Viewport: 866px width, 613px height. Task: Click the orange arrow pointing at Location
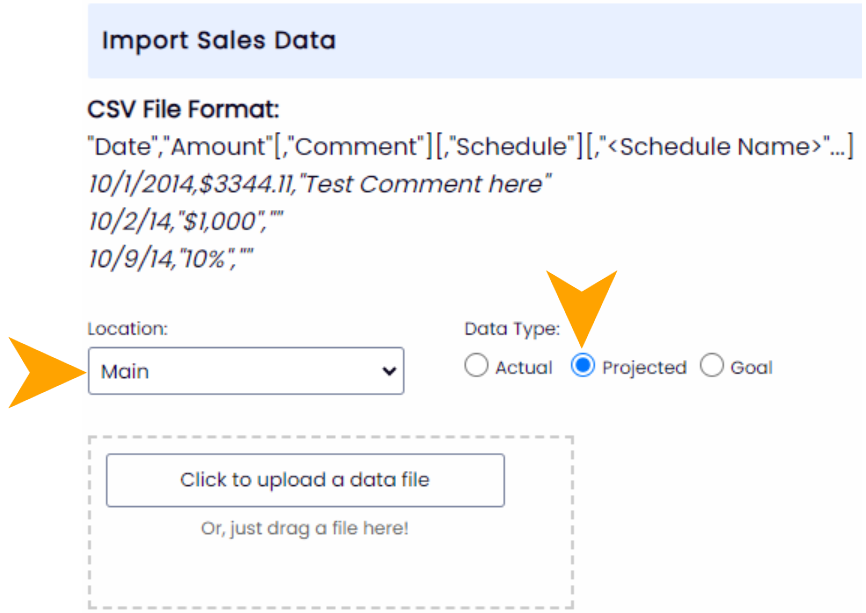[x=45, y=371]
